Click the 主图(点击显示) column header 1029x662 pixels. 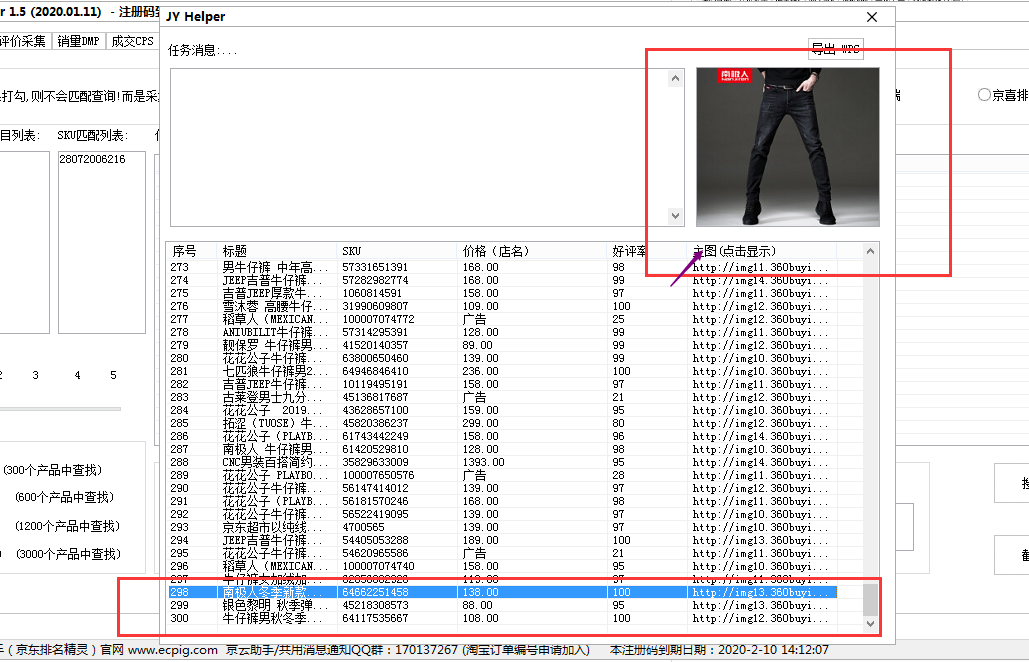[x=762, y=251]
